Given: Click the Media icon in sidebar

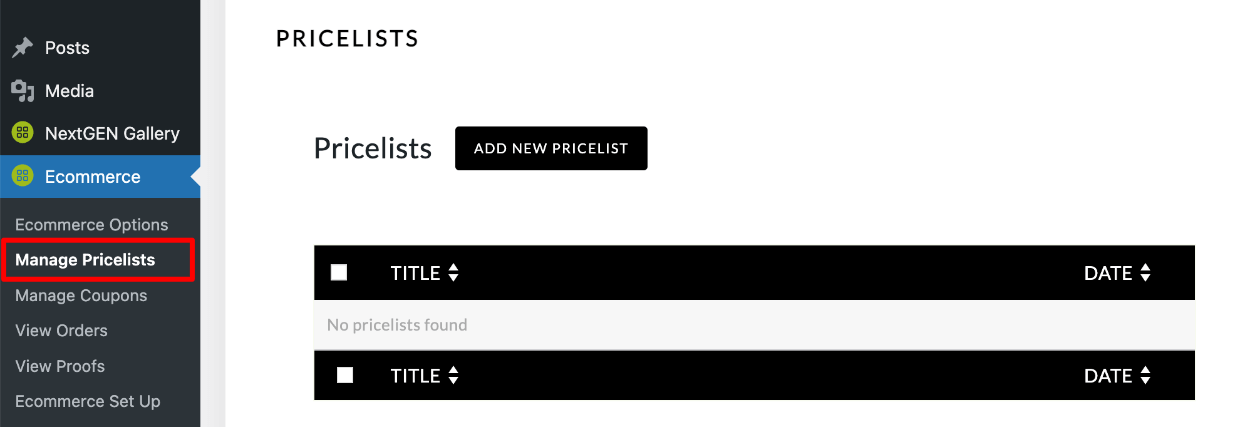Looking at the screenshot, I should tap(22, 91).
